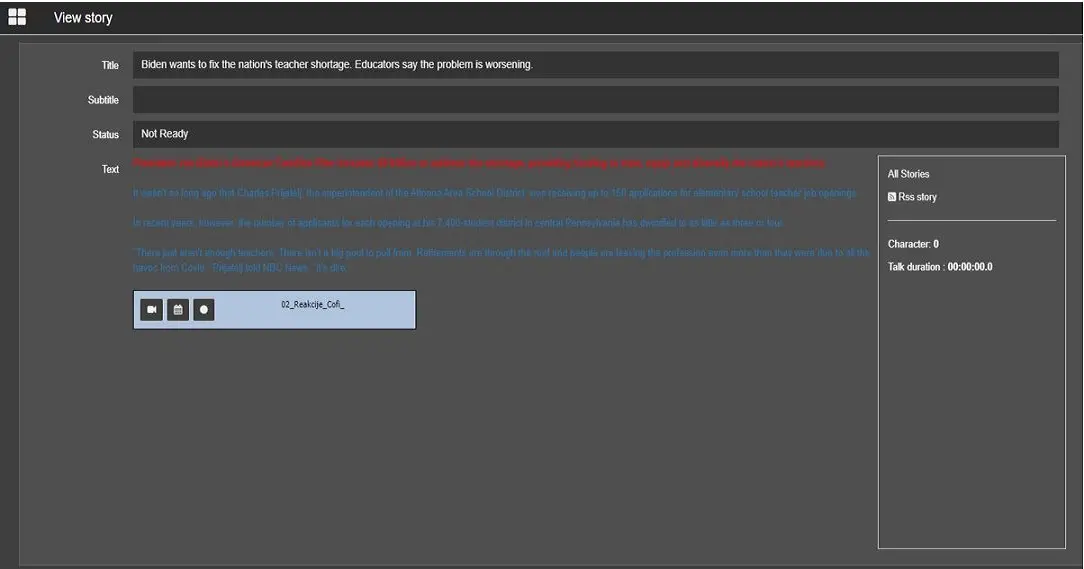1084x569 pixels.
Task: Click the circle record icon on the clip
Action: tap(204, 310)
